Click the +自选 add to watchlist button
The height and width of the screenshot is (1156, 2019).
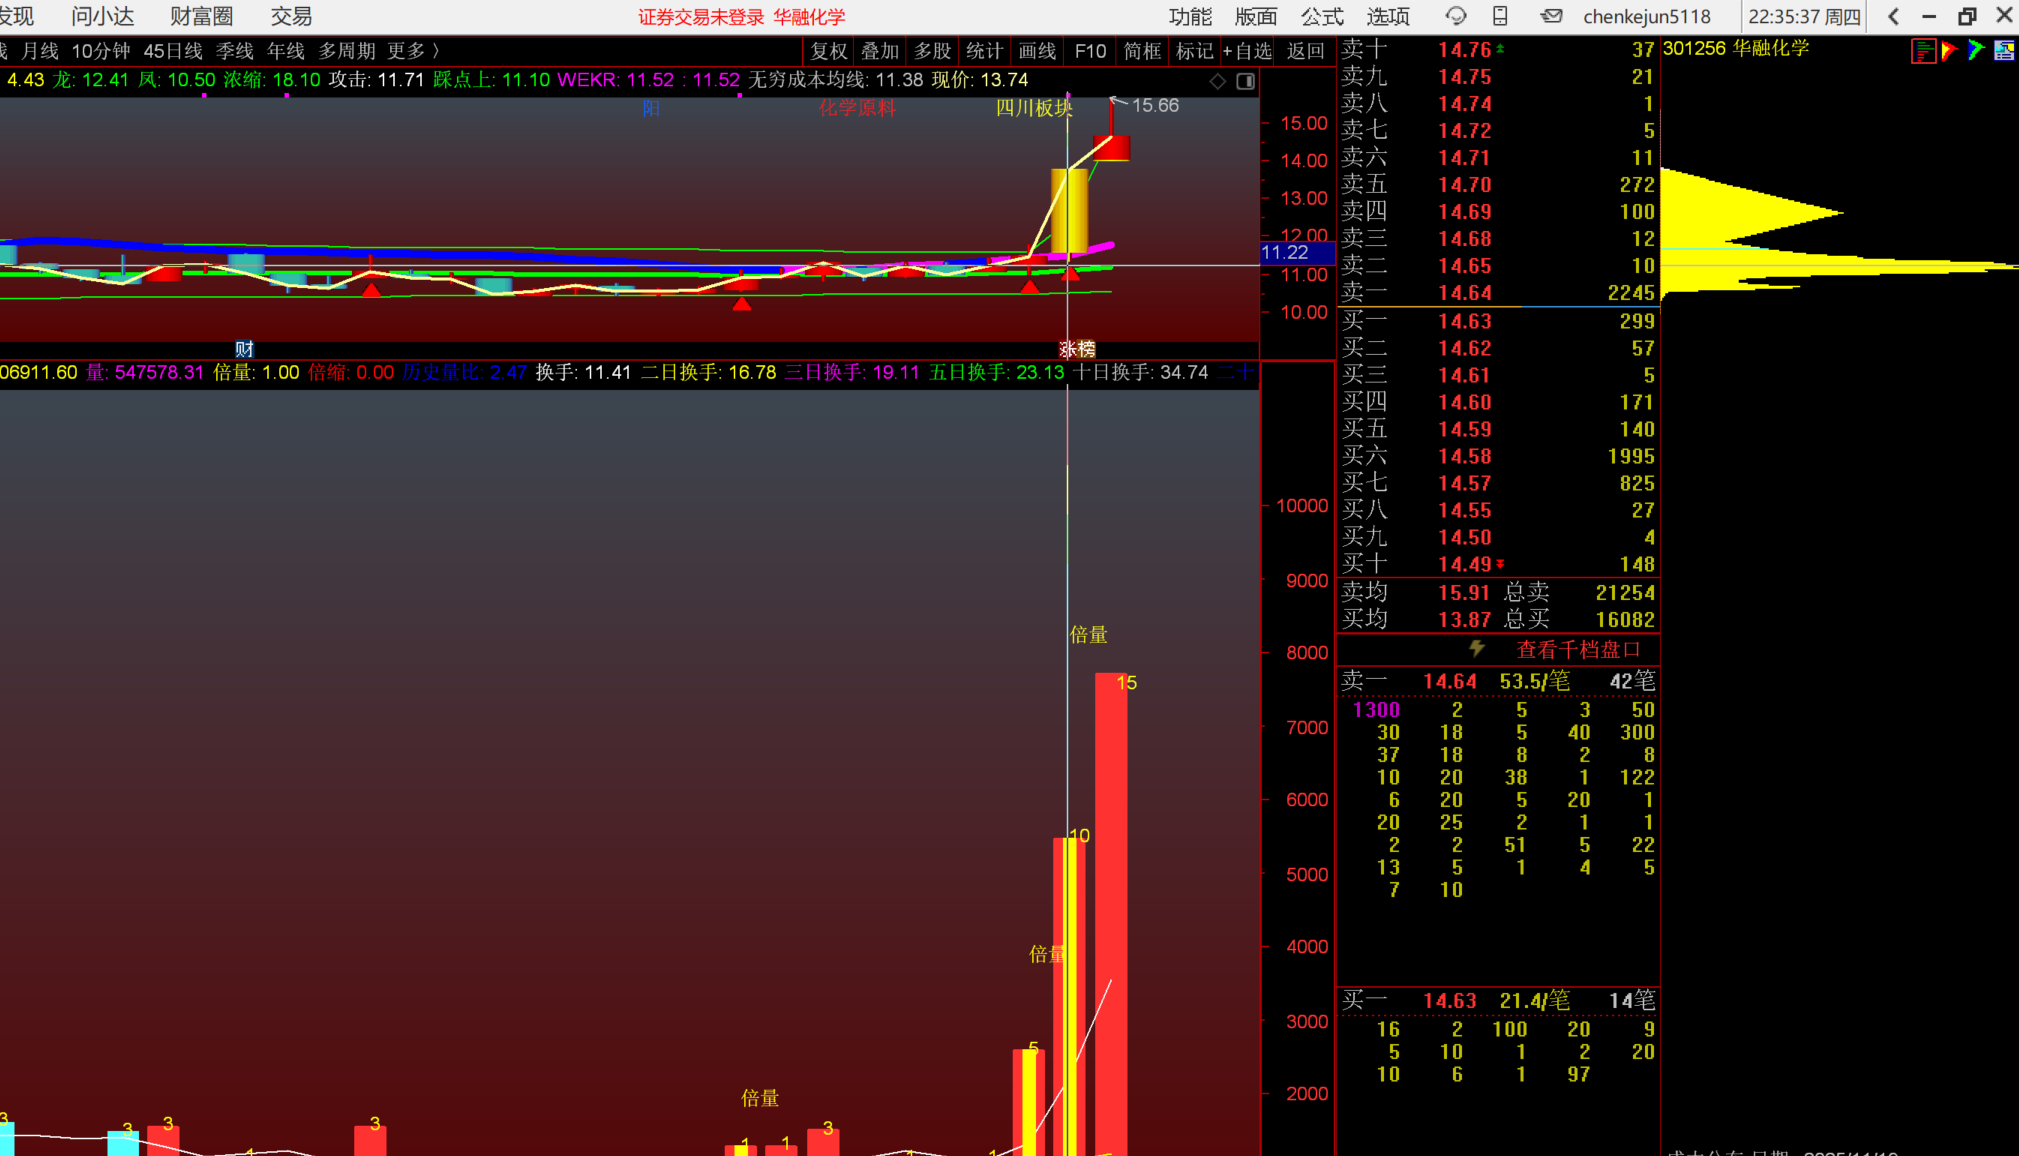click(x=1247, y=51)
